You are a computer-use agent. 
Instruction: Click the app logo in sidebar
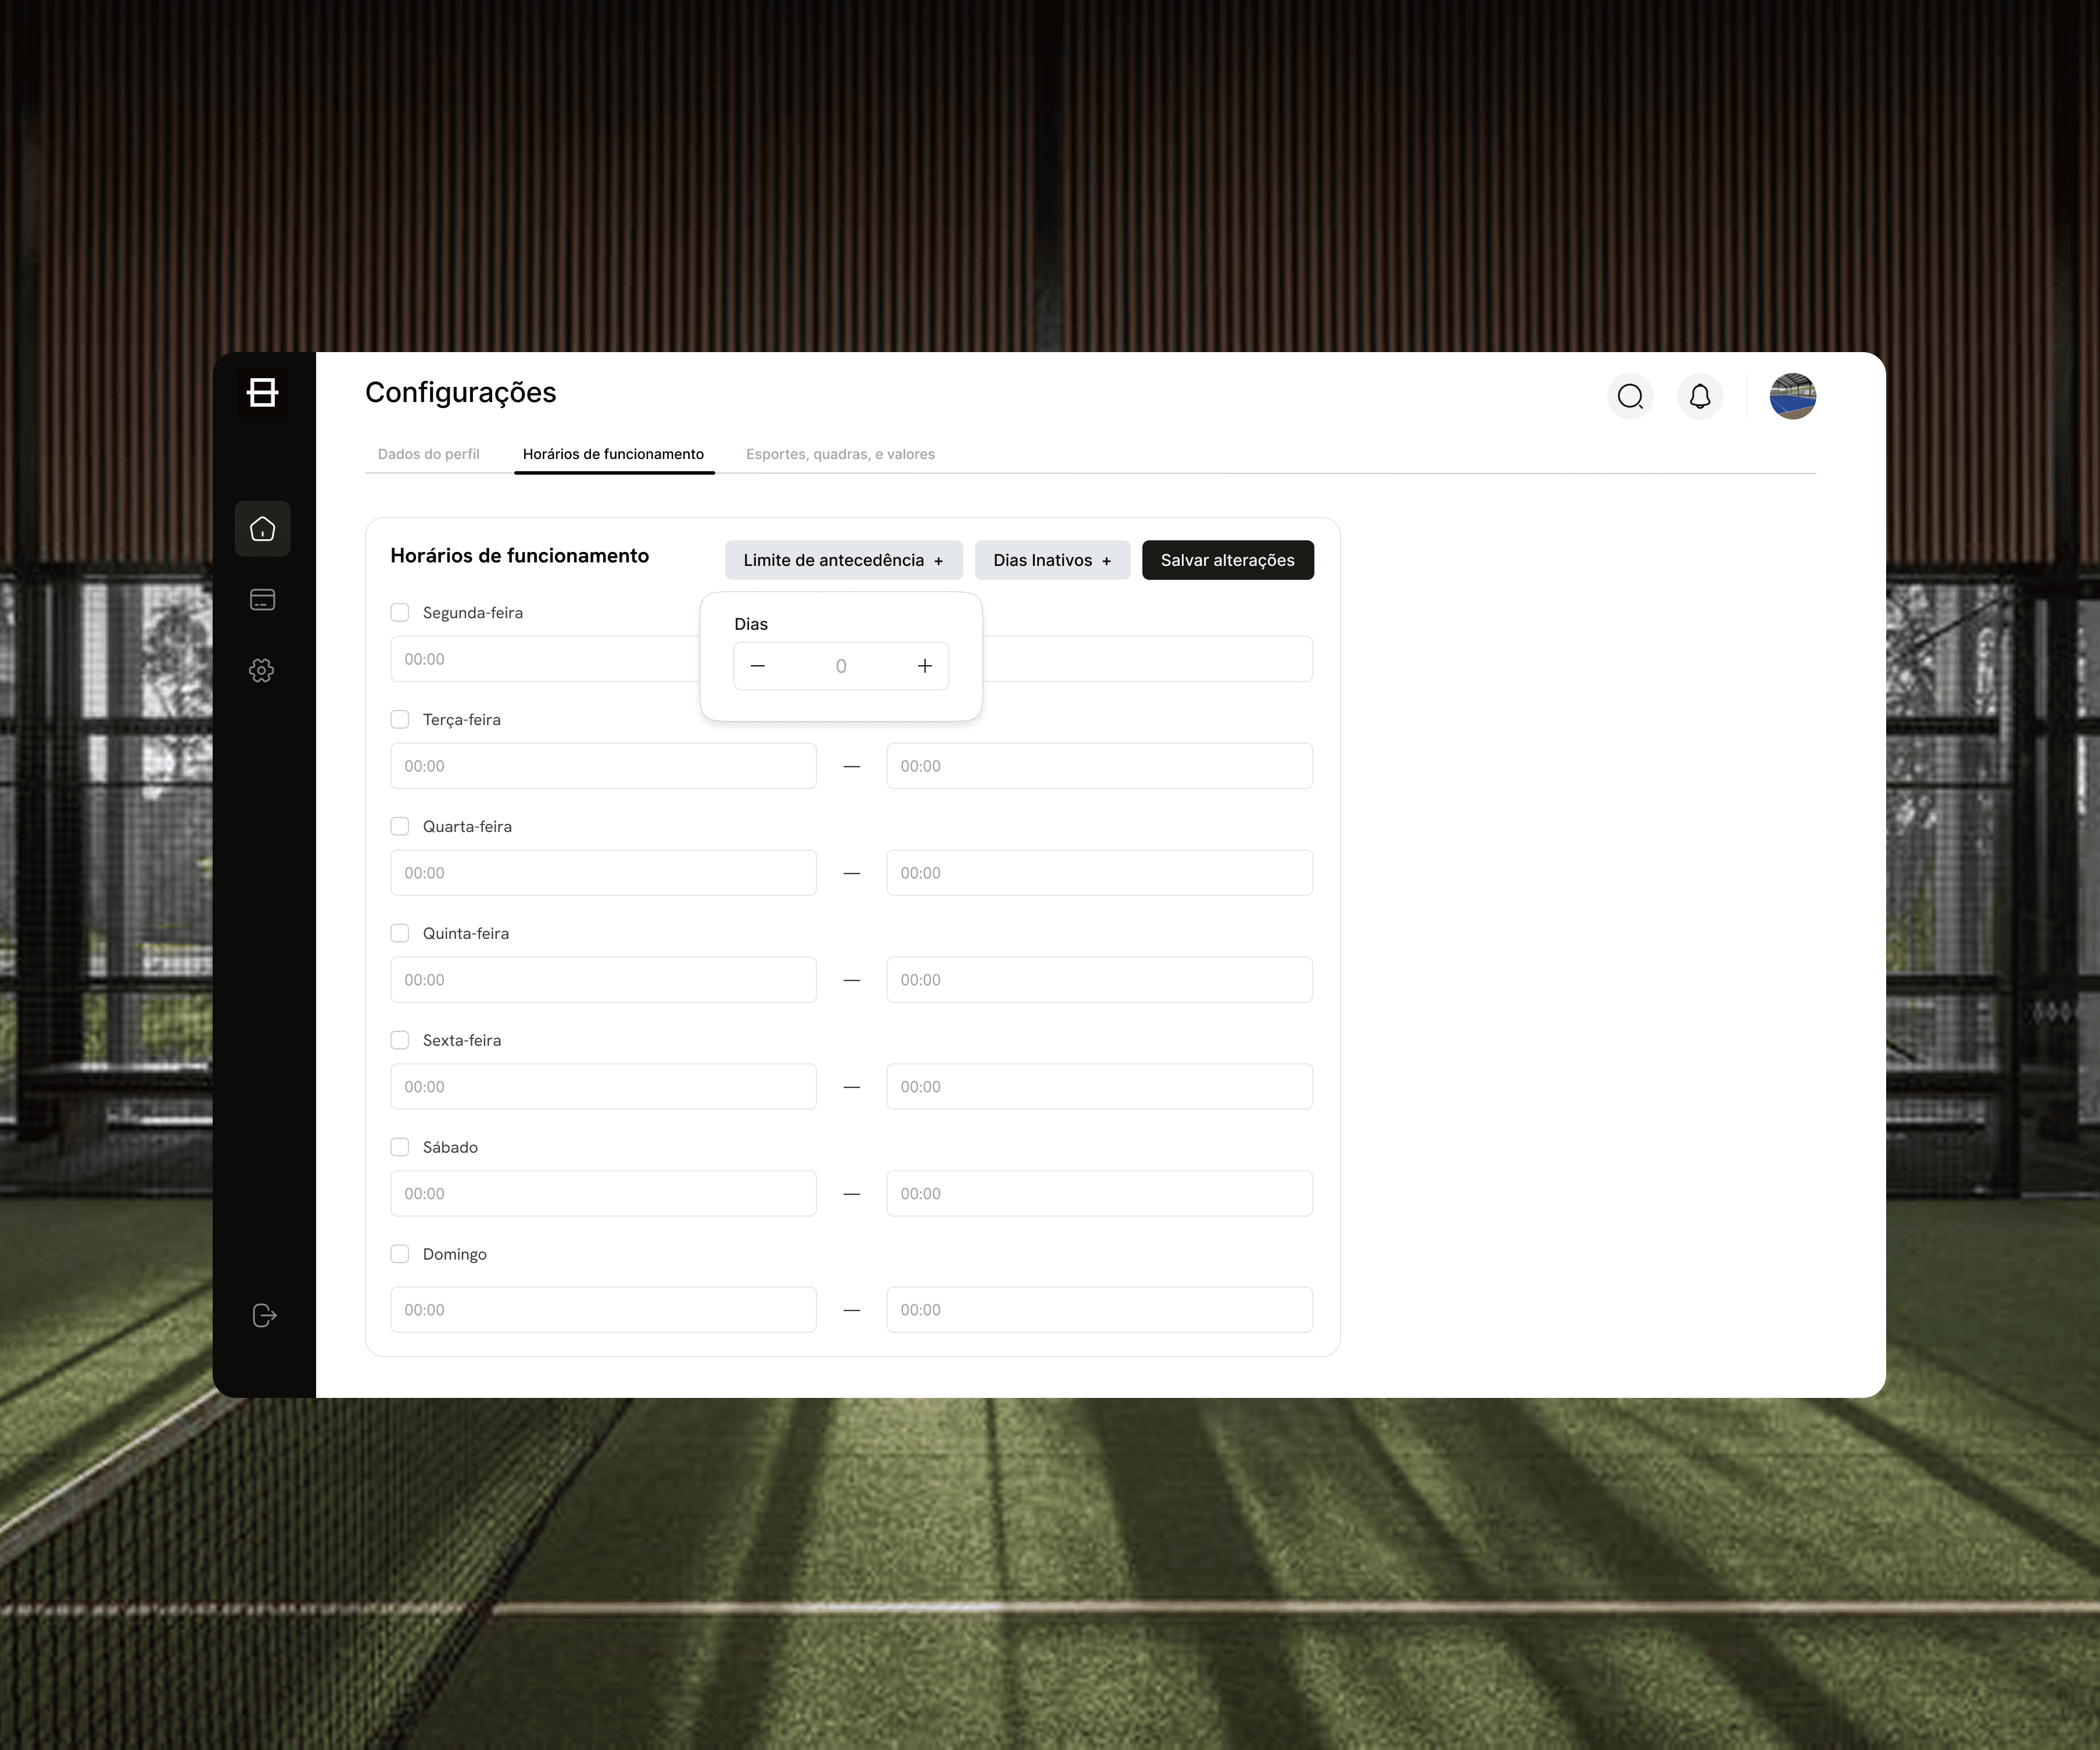click(x=262, y=393)
